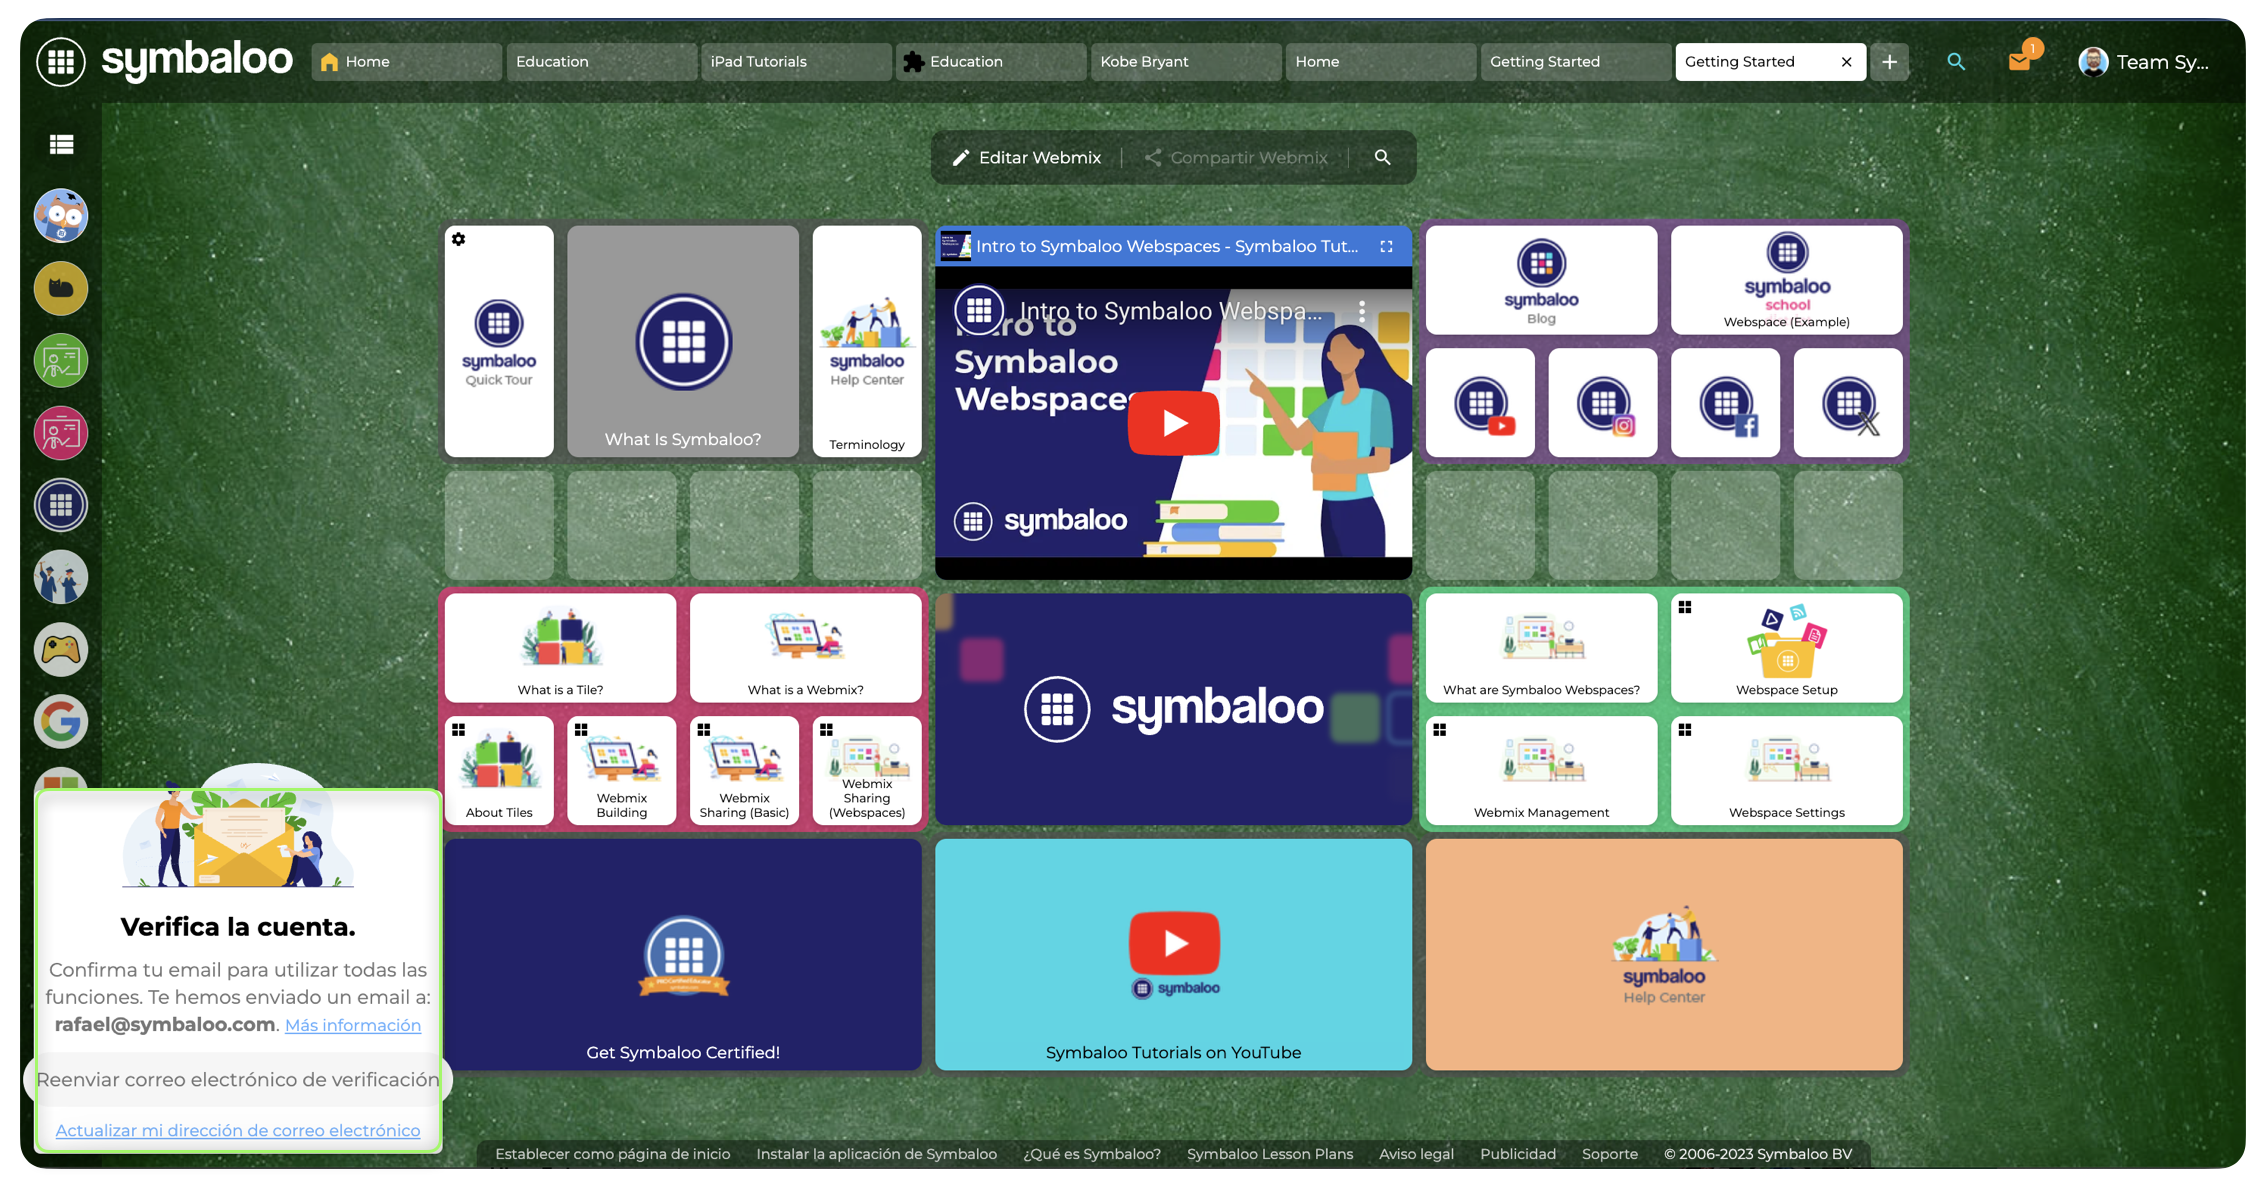Open the pink presentation webmix icon

click(61, 433)
